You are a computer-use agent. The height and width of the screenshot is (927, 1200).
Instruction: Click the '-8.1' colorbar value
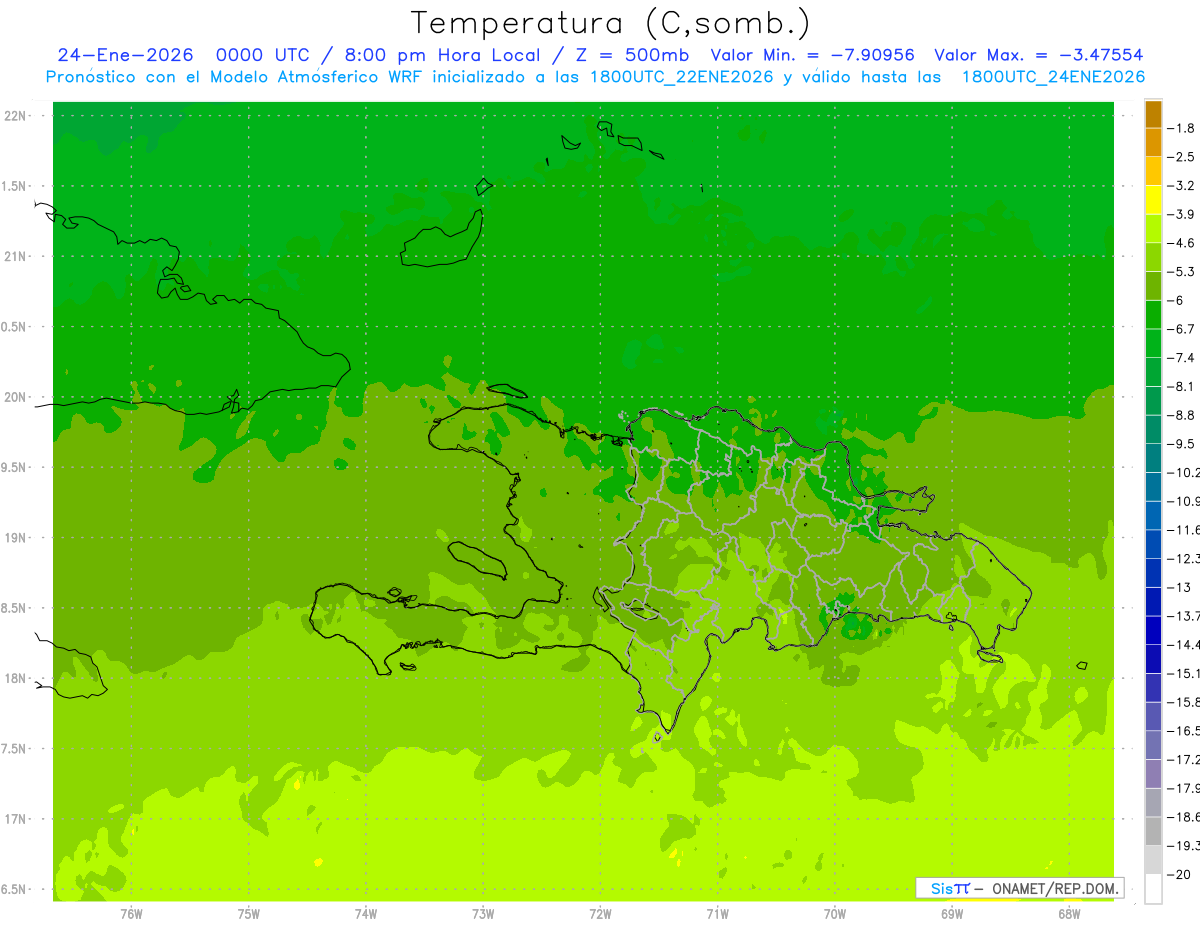pyautogui.click(x=1181, y=386)
